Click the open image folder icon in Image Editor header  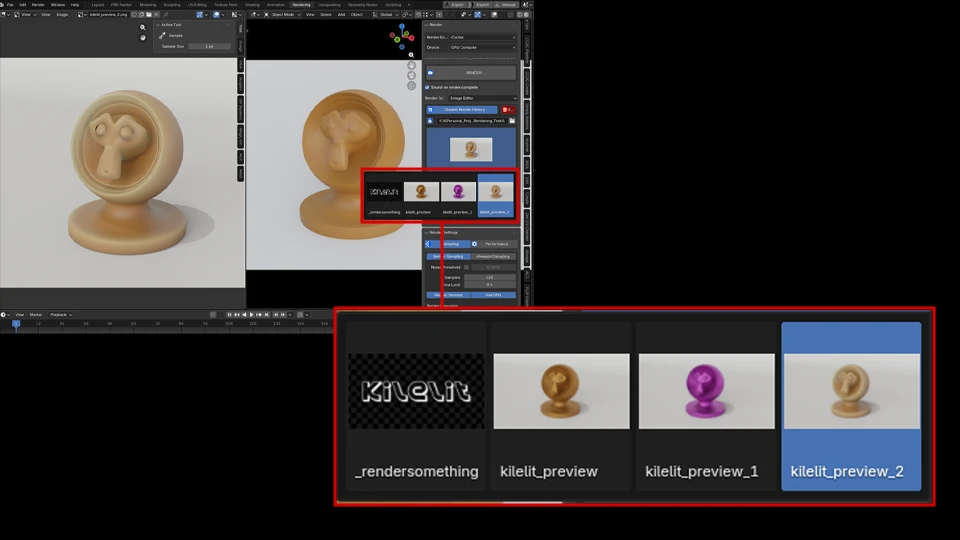pos(149,14)
